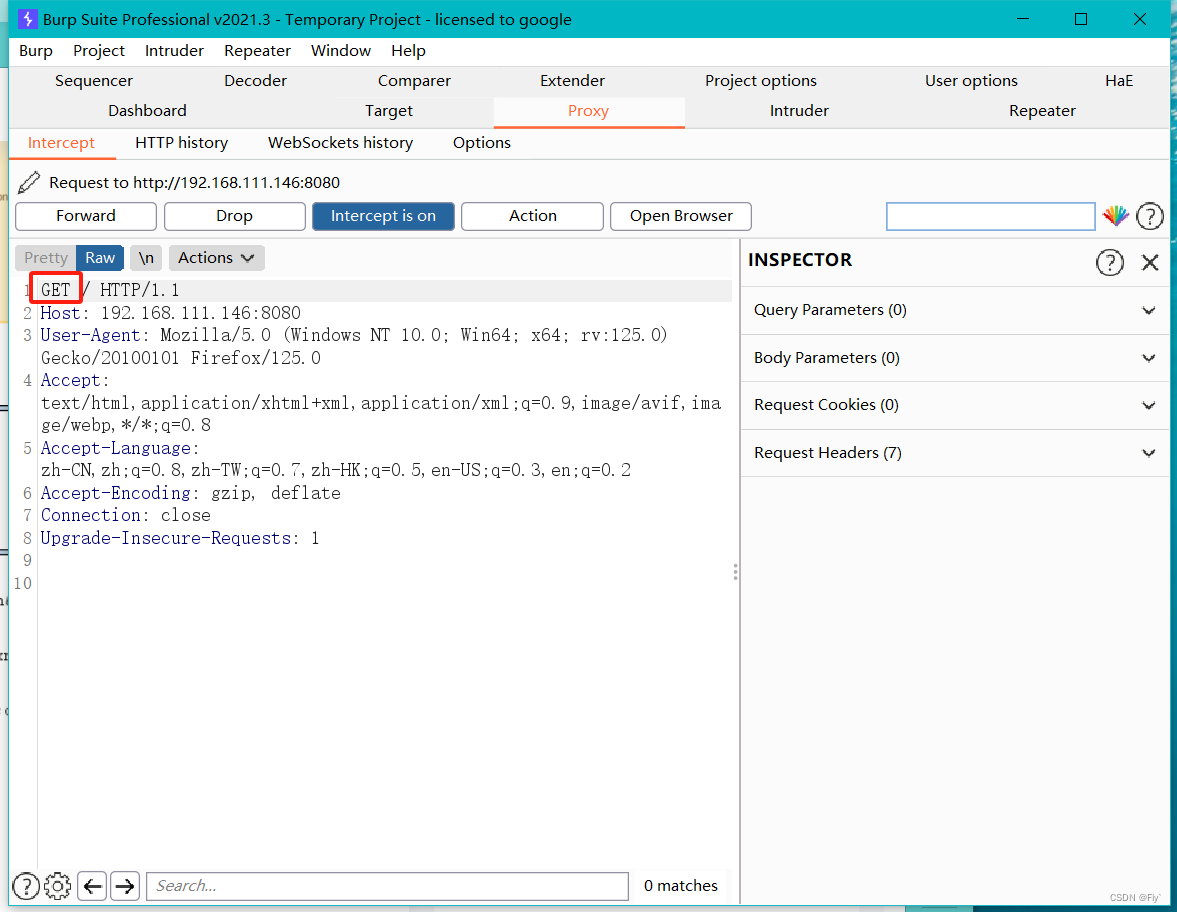Switch to WebSockets history tab
This screenshot has height=912, width=1177.
[340, 143]
